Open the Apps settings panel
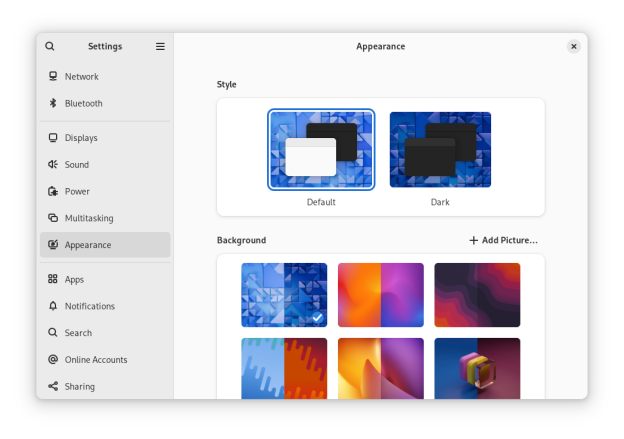 coord(74,280)
